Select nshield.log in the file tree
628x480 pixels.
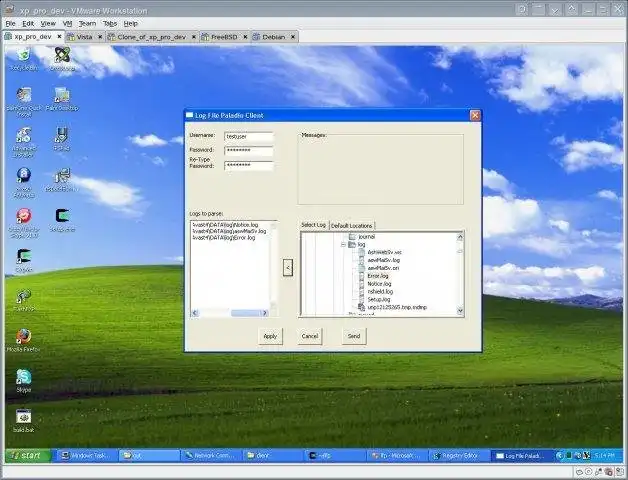(380, 292)
